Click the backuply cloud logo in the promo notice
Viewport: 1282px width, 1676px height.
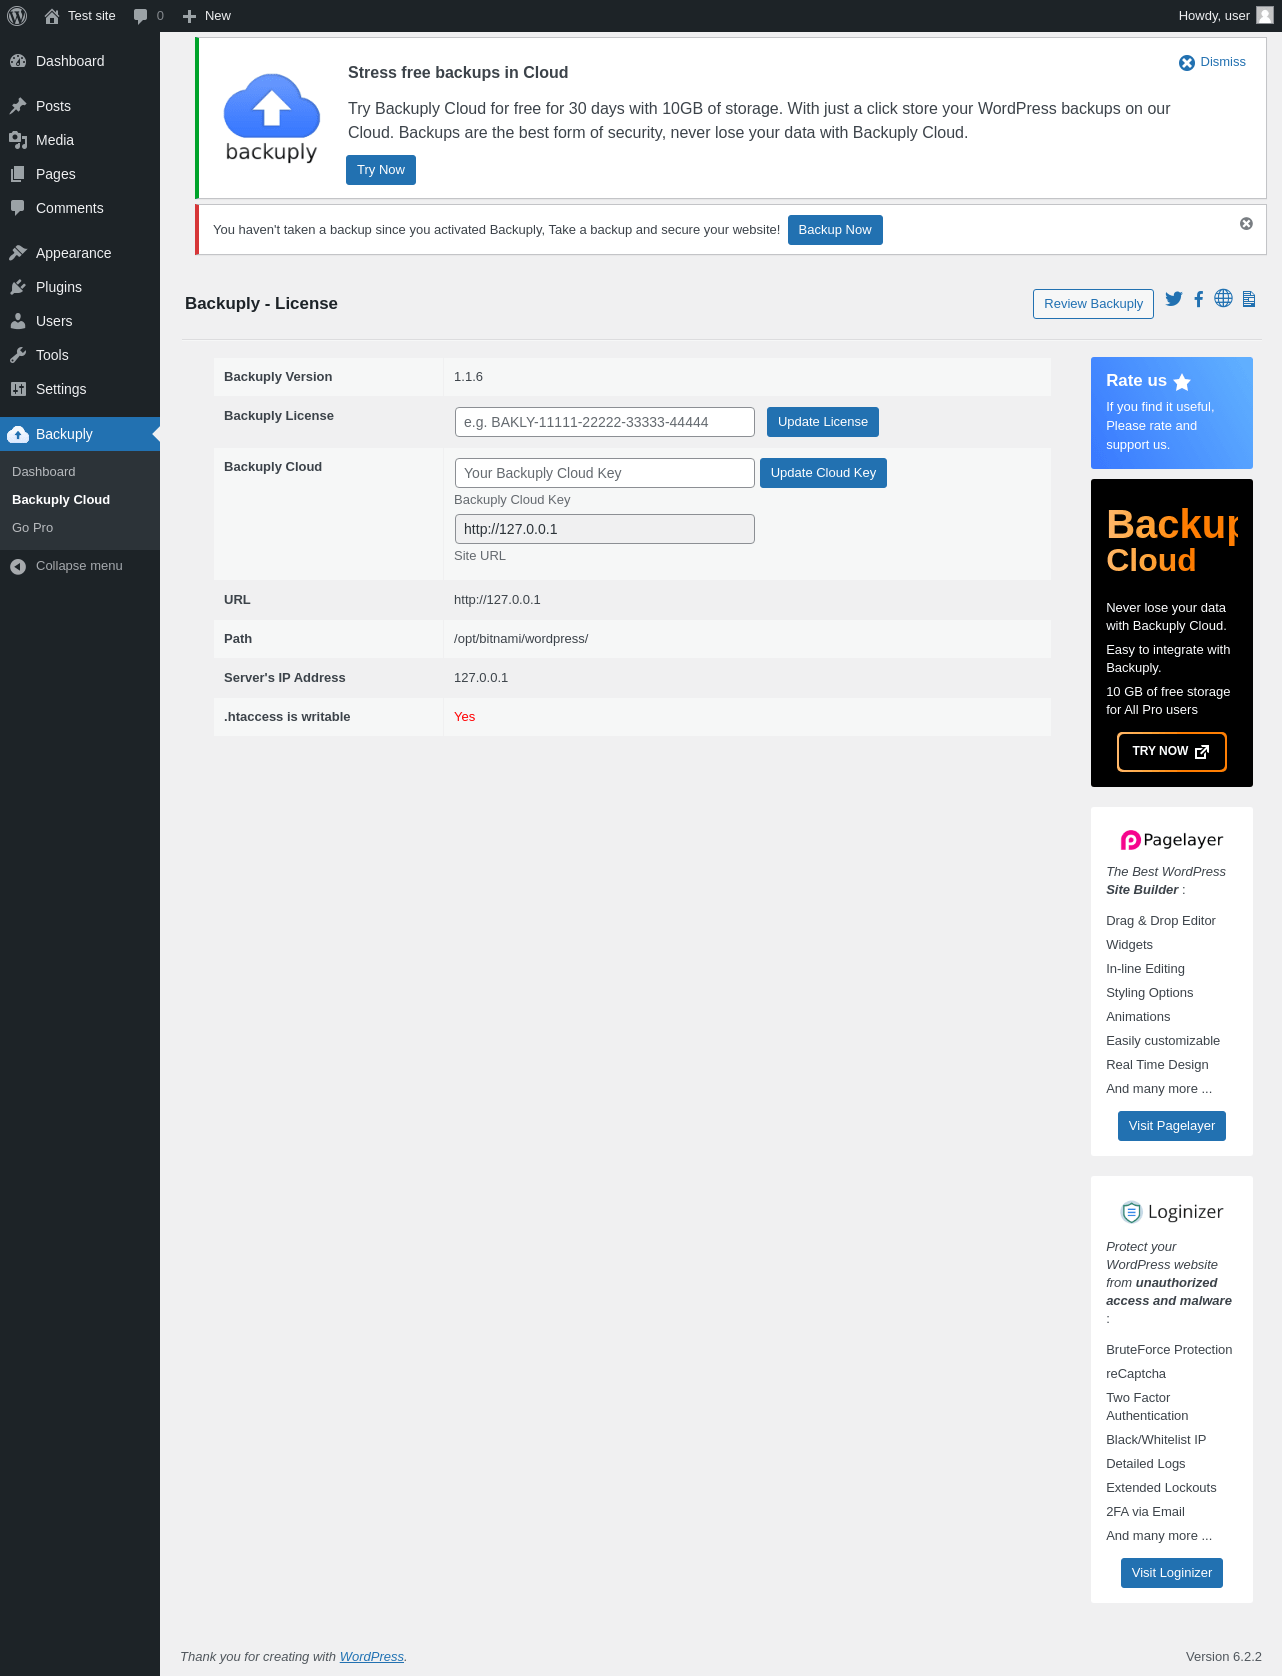271,118
